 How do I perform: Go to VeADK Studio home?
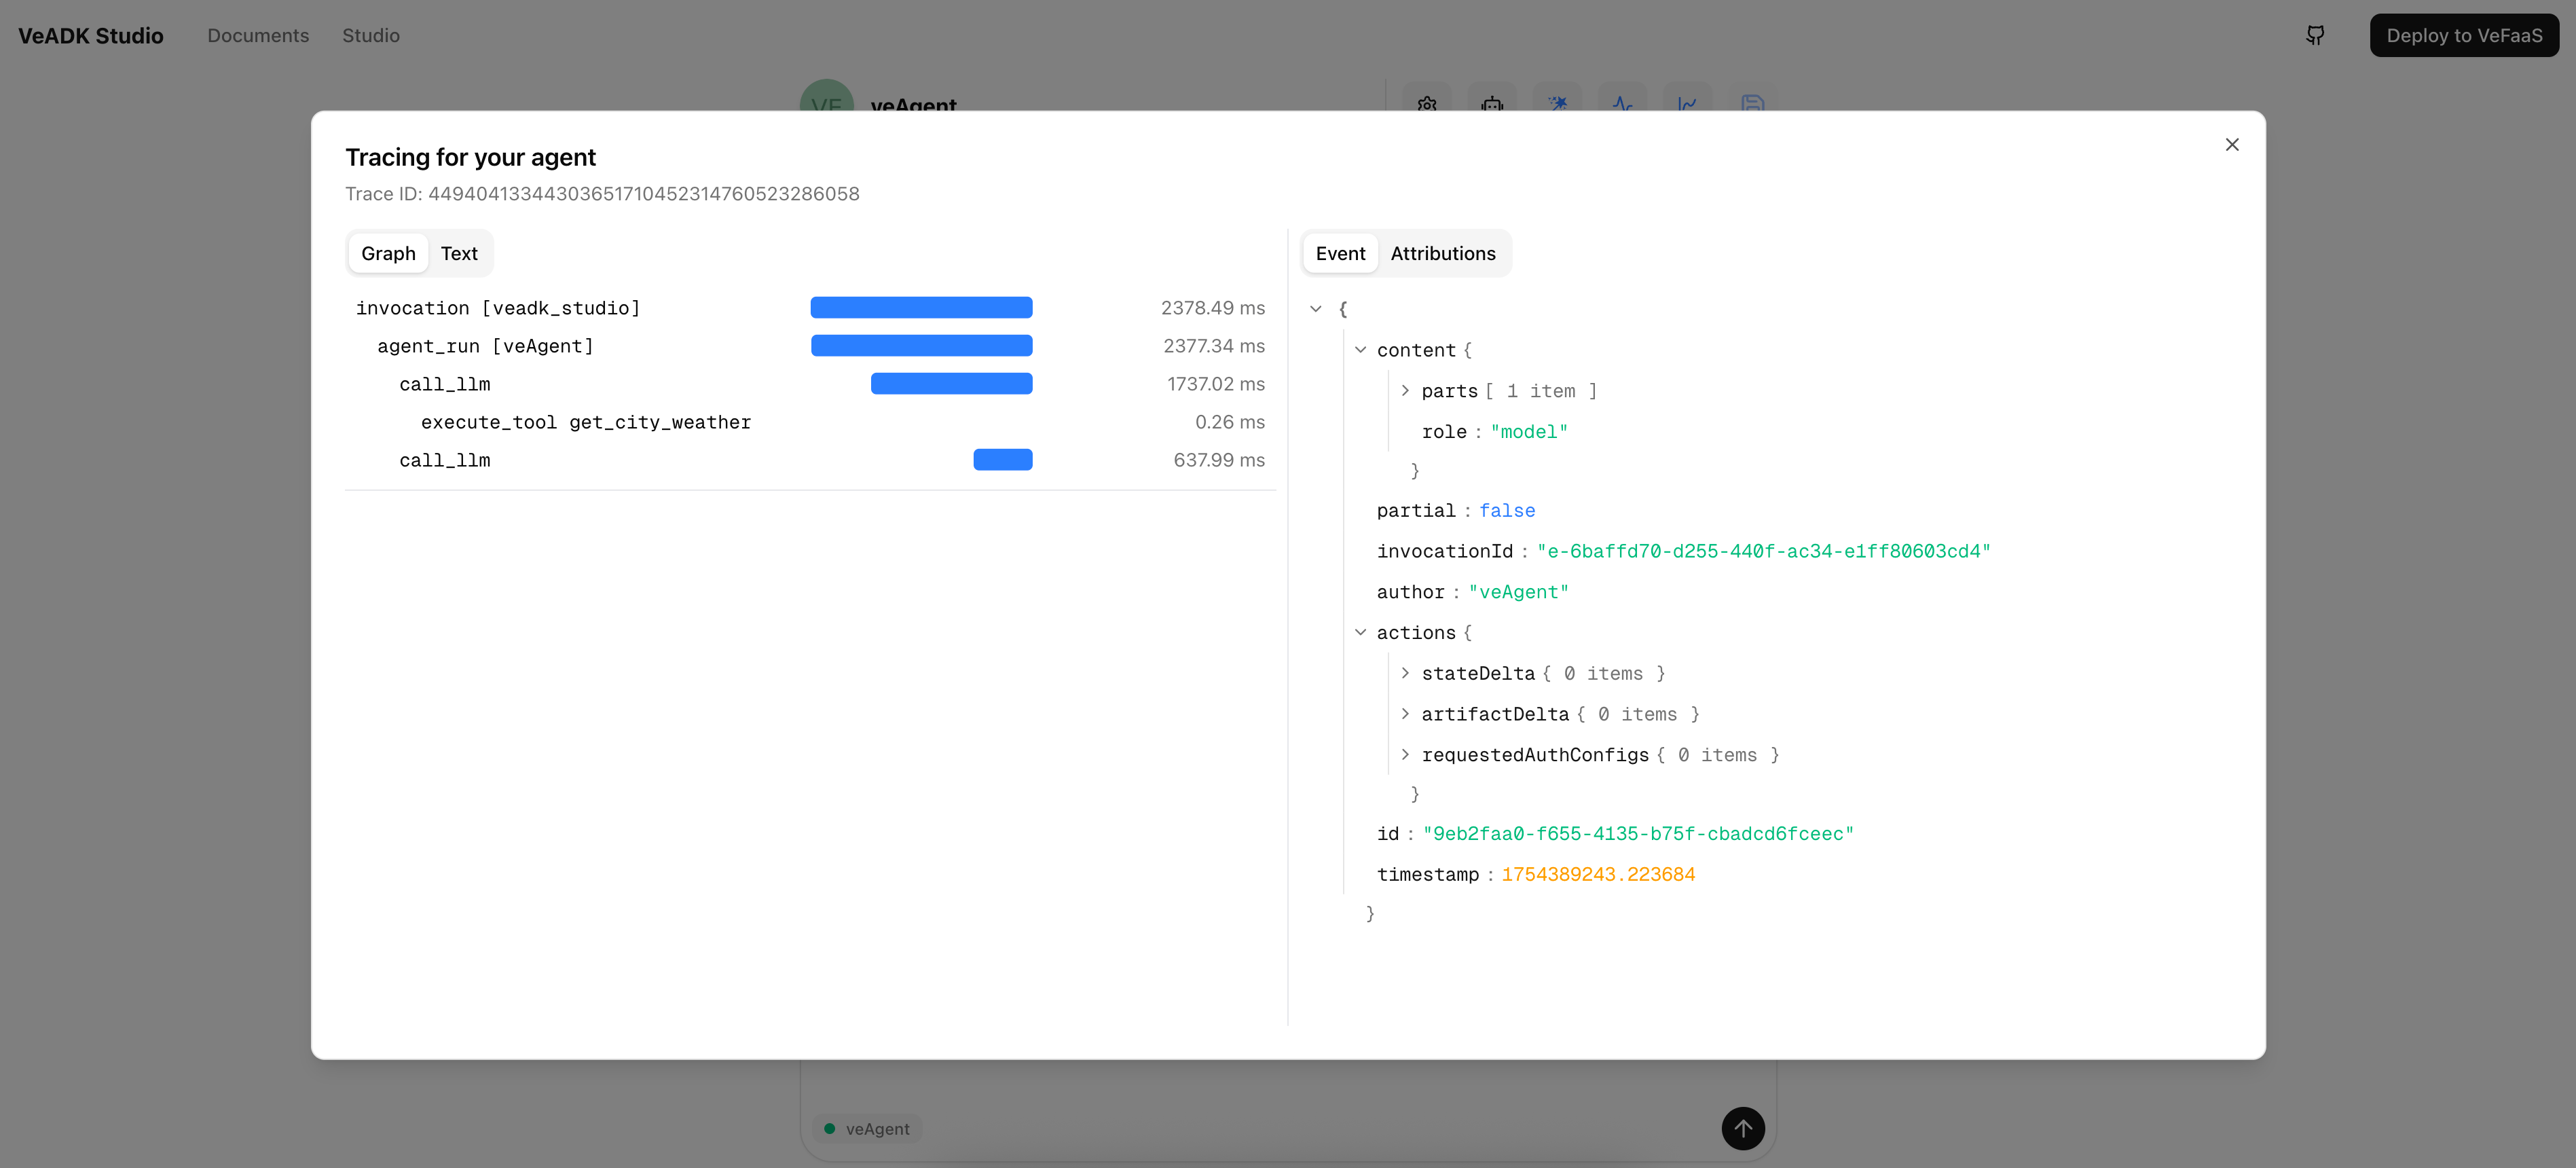[x=91, y=36]
